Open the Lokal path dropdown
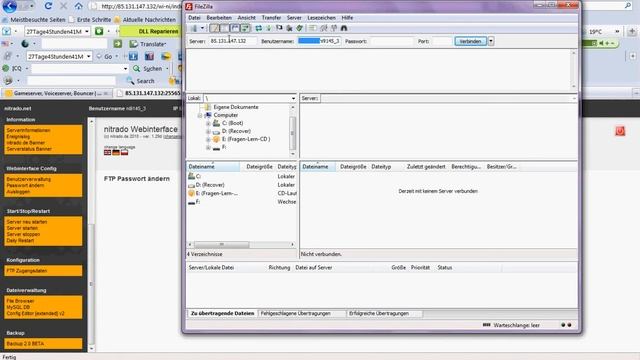 tap(293, 98)
